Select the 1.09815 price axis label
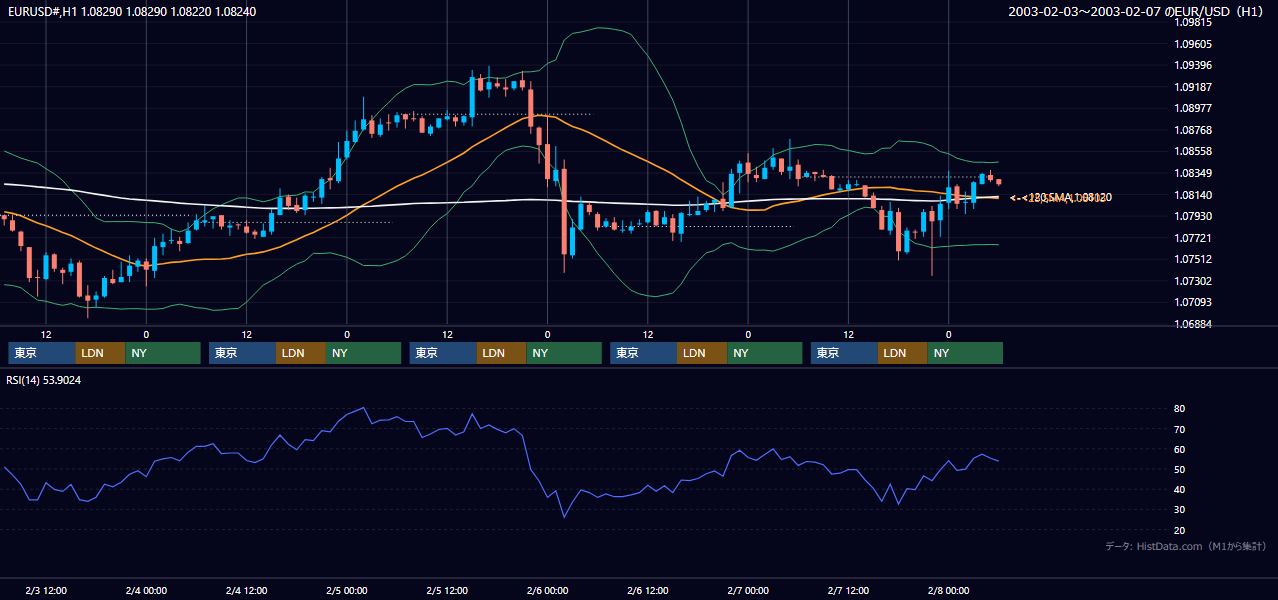Screen dimensions: 1278x600 click(x=1192, y=22)
